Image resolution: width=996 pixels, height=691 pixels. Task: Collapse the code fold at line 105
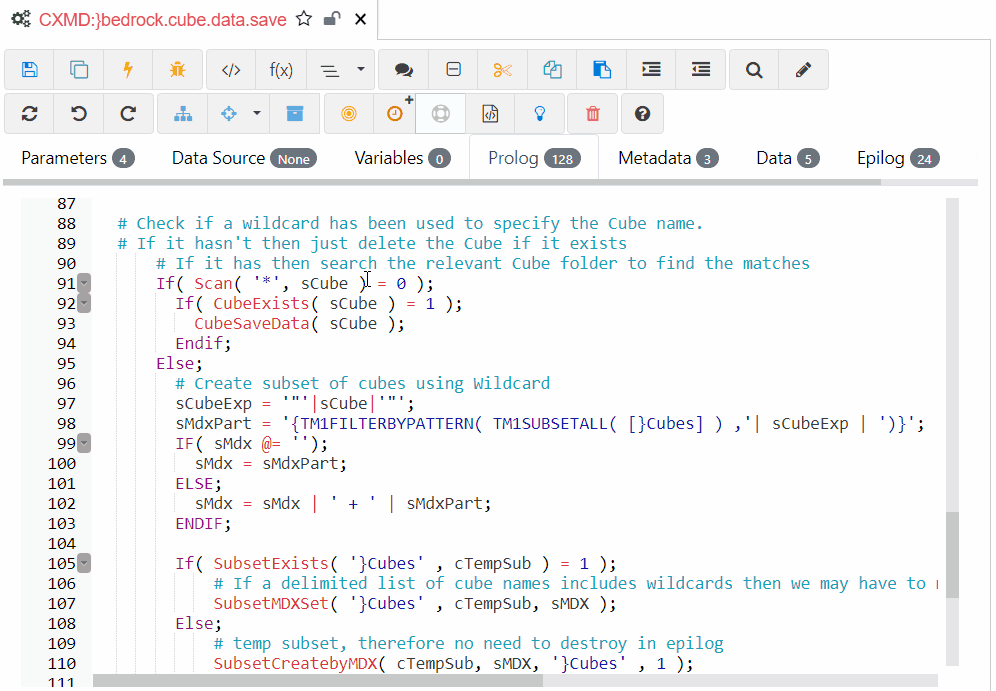[x=84, y=564]
